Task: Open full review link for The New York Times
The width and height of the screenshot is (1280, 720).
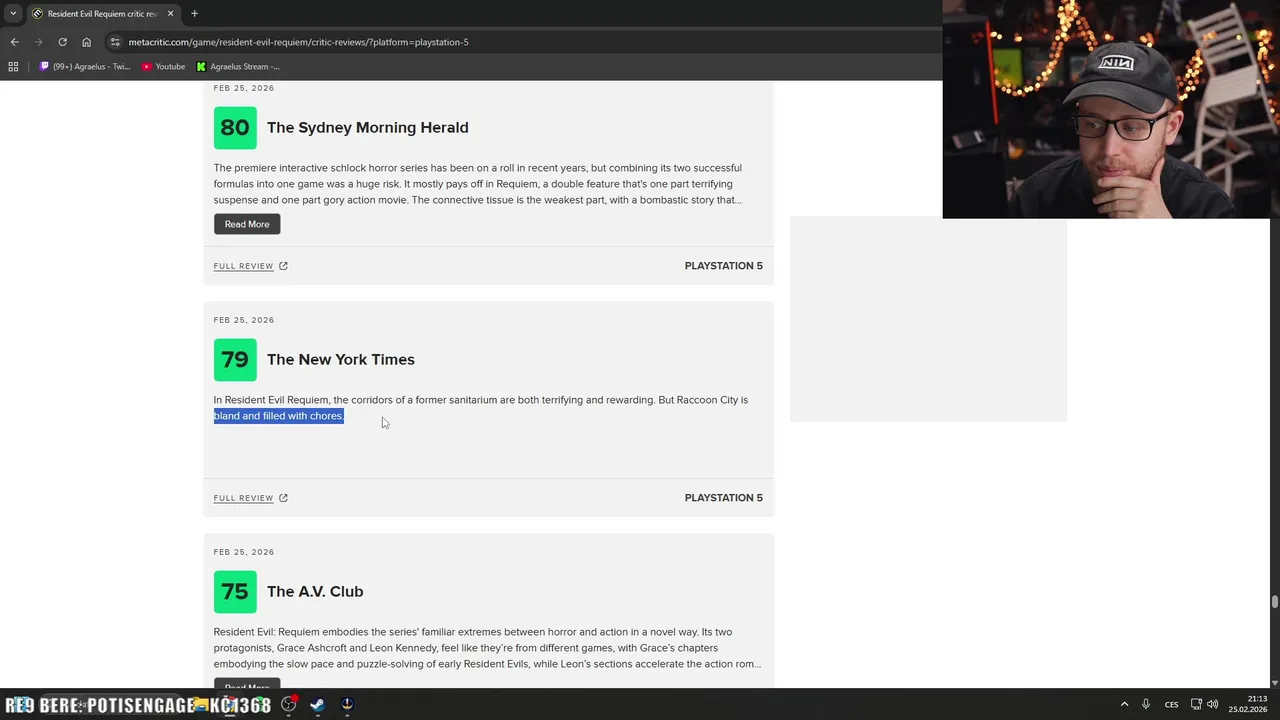Action: [x=243, y=498]
